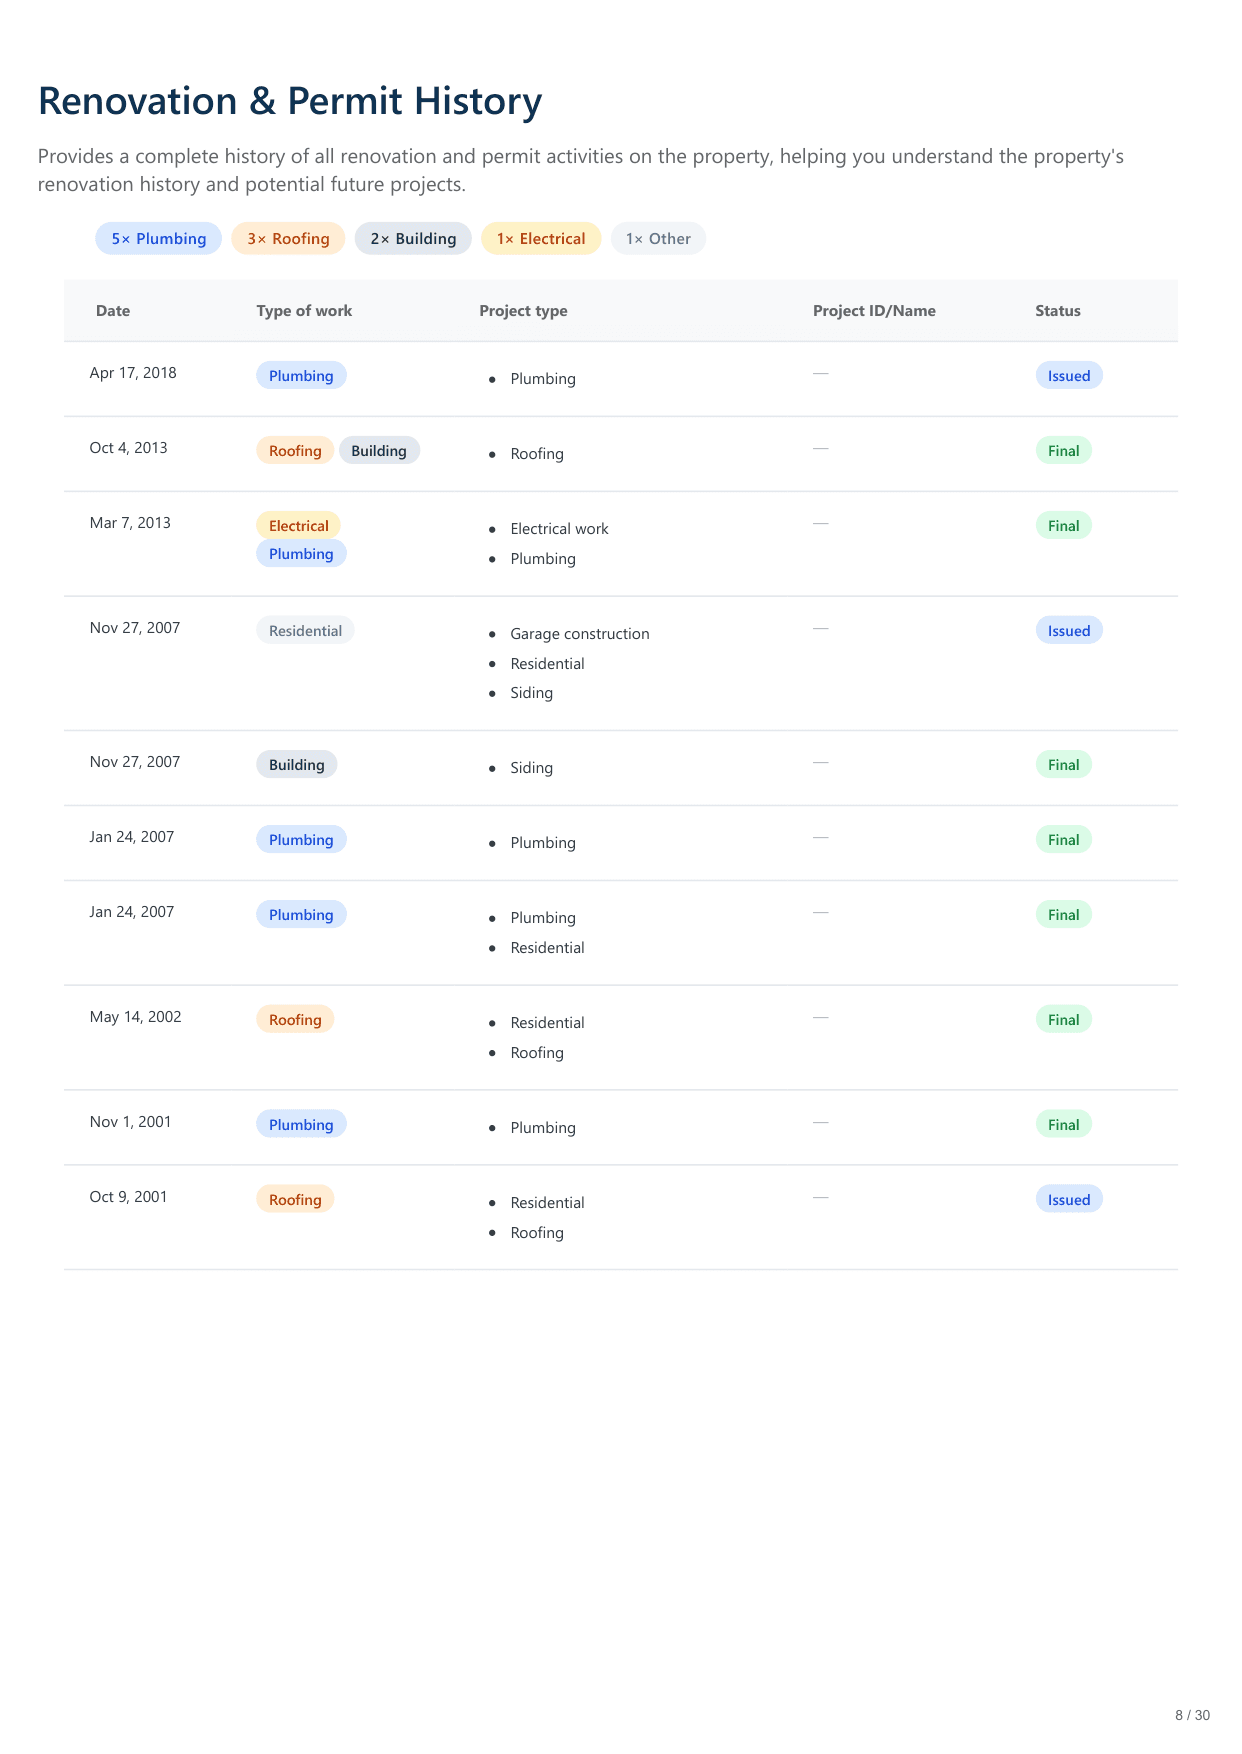Click the Project ID/Name column header
This screenshot has width=1242, height=1754.
(874, 311)
